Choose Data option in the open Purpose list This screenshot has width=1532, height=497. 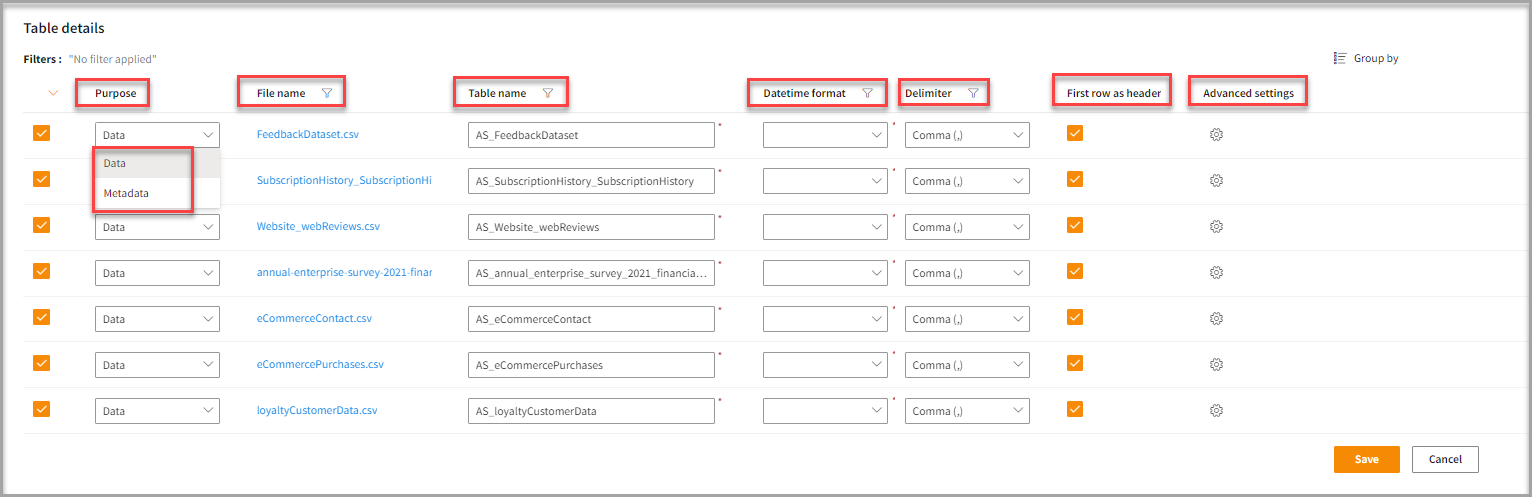coord(114,163)
